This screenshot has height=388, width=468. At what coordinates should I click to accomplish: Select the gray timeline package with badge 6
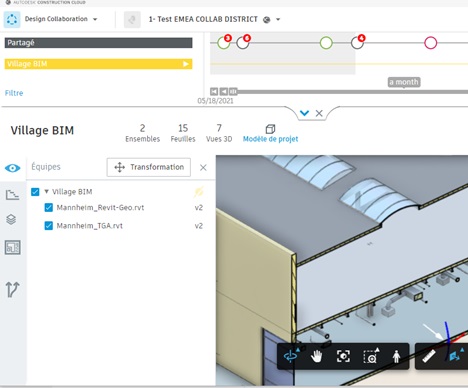tap(243, 43)
